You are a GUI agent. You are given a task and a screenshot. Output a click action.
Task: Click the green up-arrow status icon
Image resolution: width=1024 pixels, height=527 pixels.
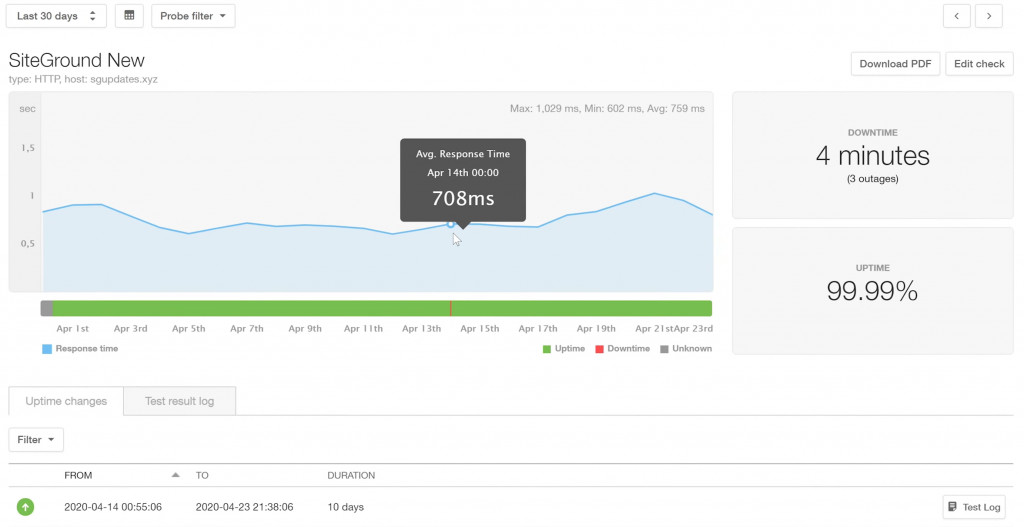coord(25,507)
